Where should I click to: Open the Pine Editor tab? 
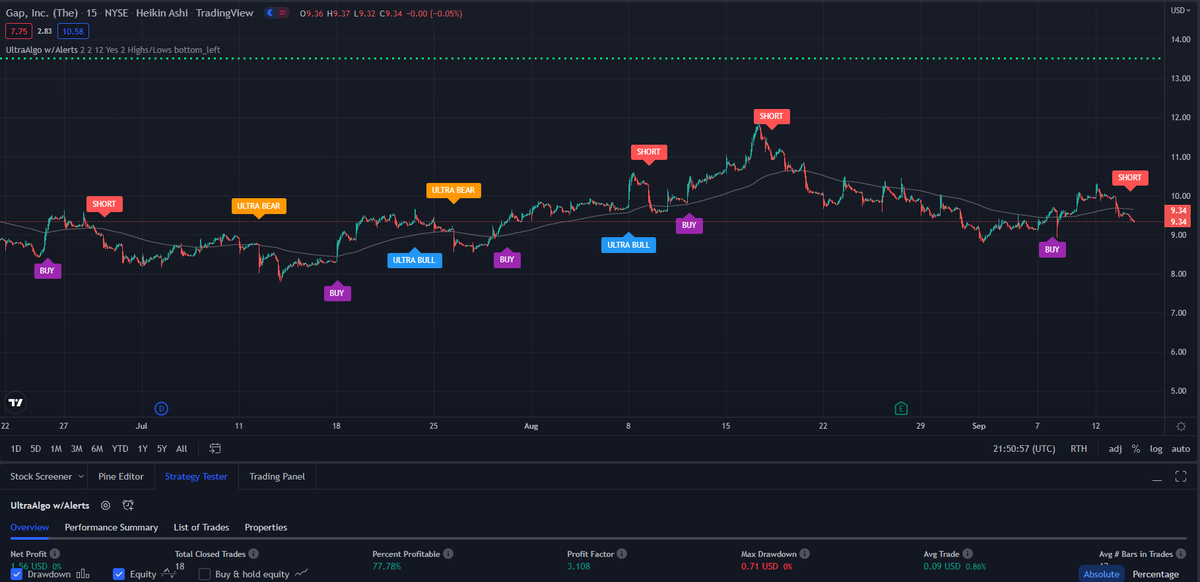coord(121,476)
